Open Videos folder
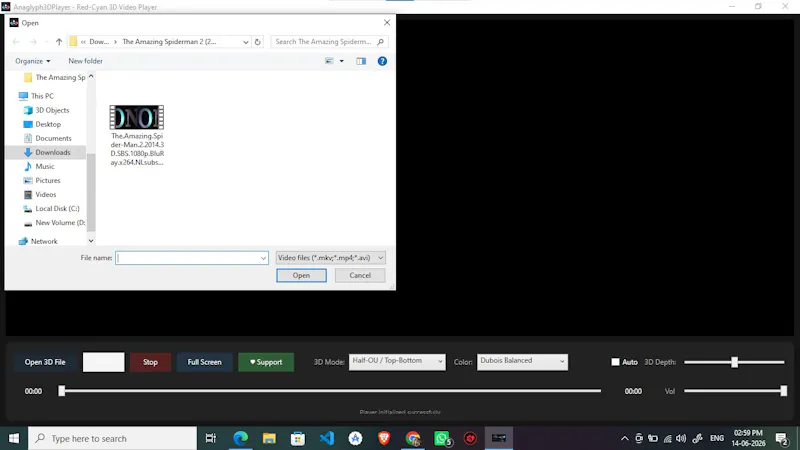 click(40, 194)
